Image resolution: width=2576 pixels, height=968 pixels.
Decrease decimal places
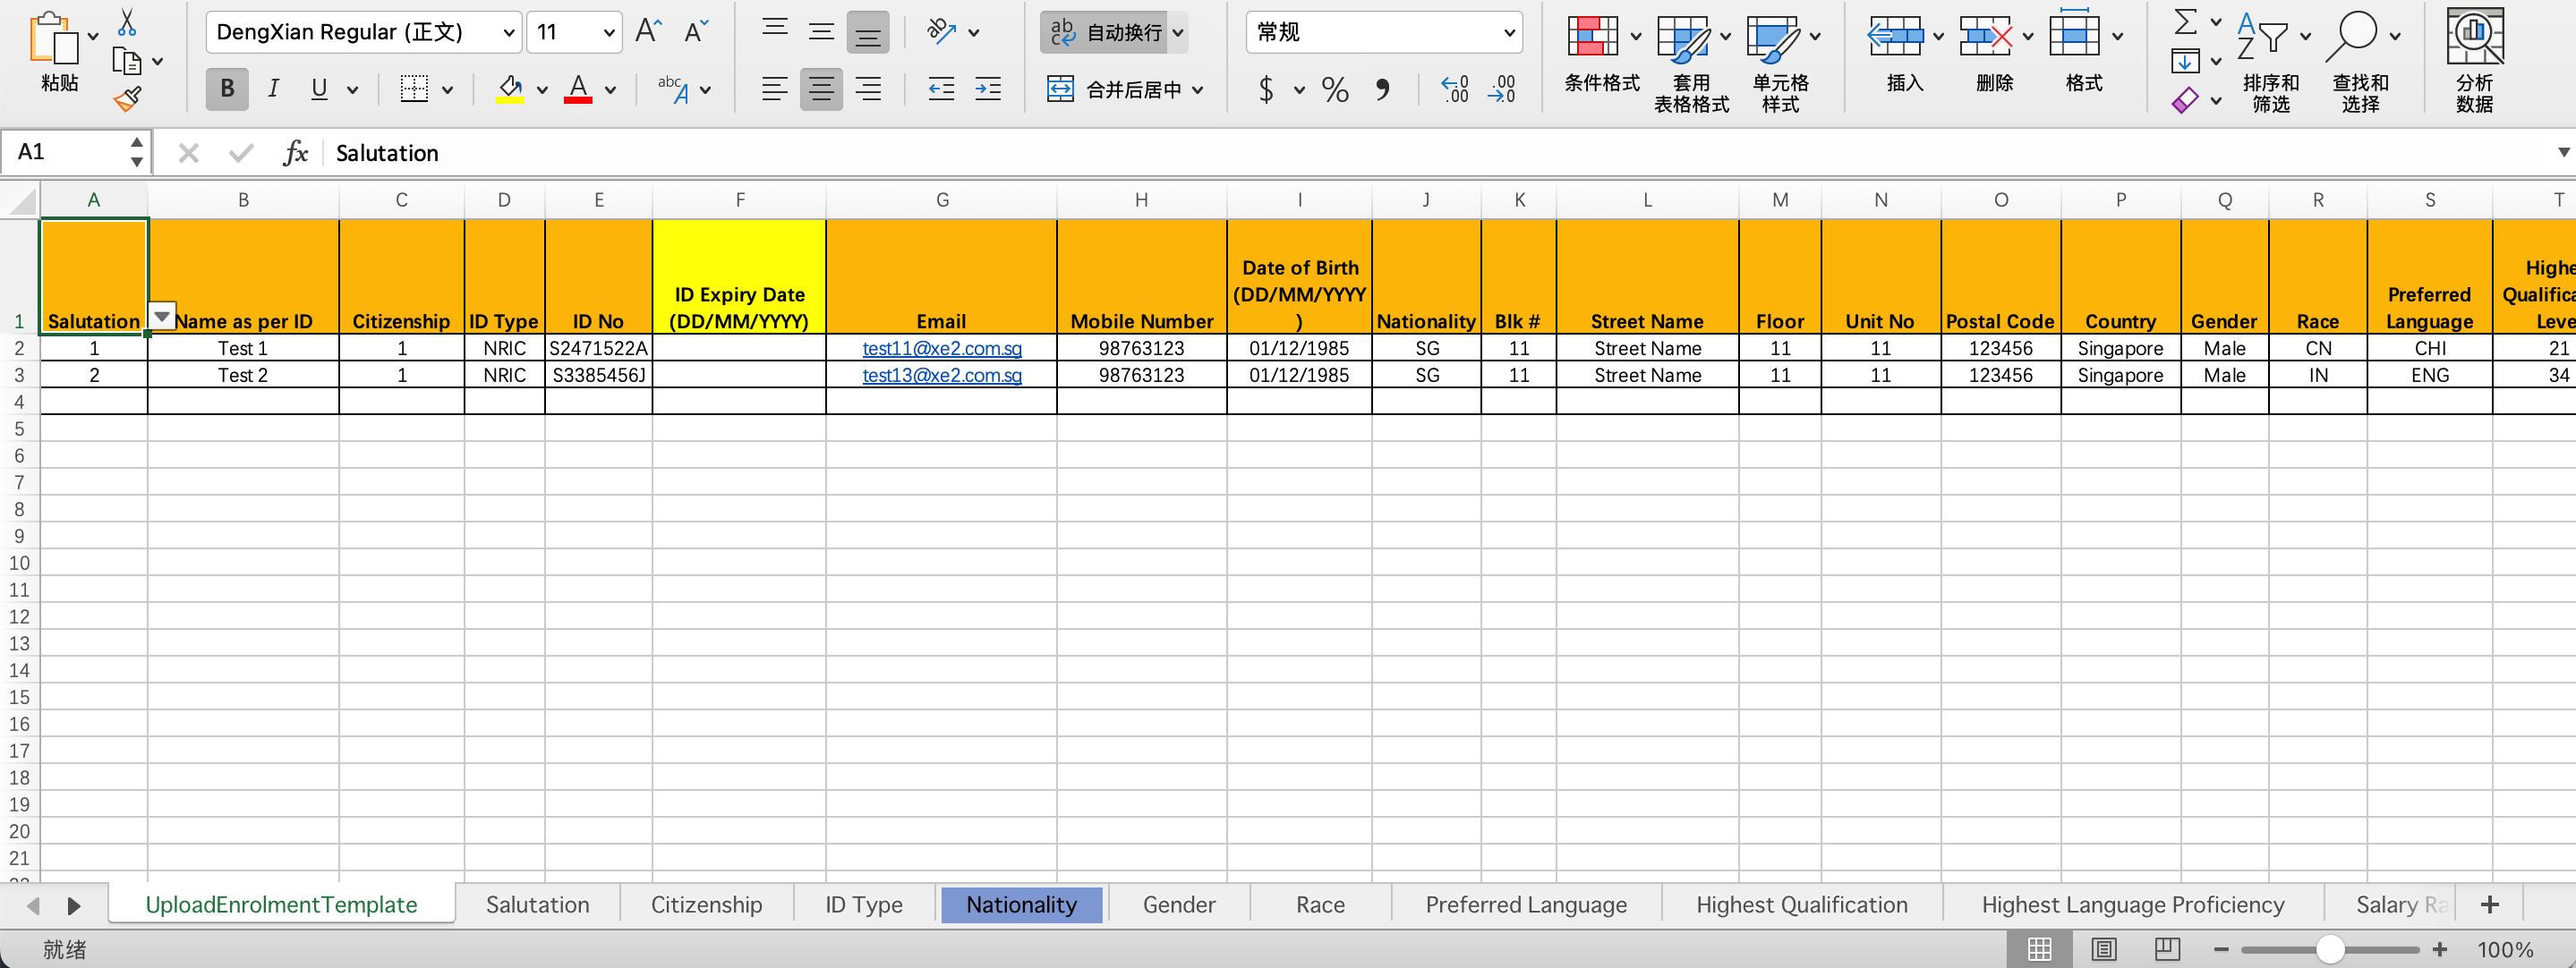pos(1502,90)
